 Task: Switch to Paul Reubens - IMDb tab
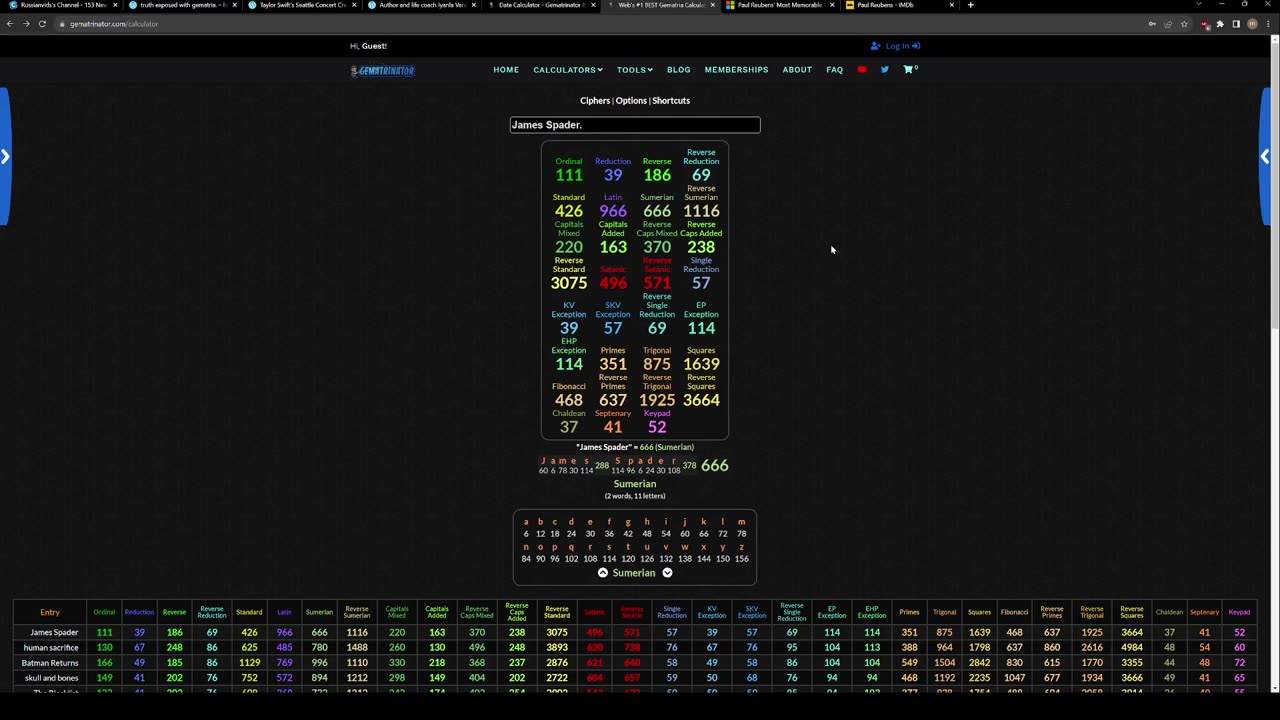coord(899,5)
